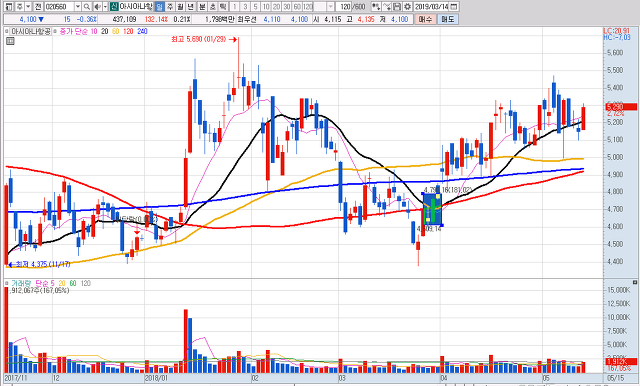Click the save chart floppy disk icon
The height and width of the screenshot is (386, 640).
[397, 7]
